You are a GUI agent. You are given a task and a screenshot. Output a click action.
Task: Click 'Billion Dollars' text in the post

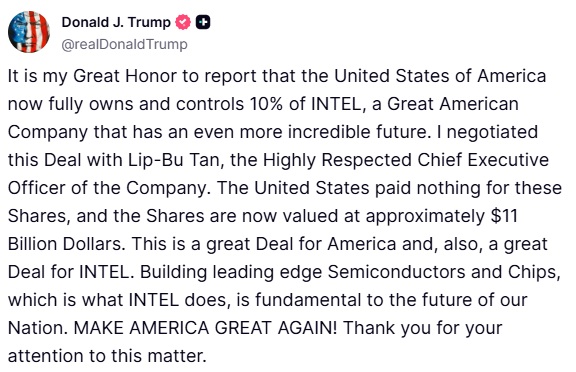(65, 244)
